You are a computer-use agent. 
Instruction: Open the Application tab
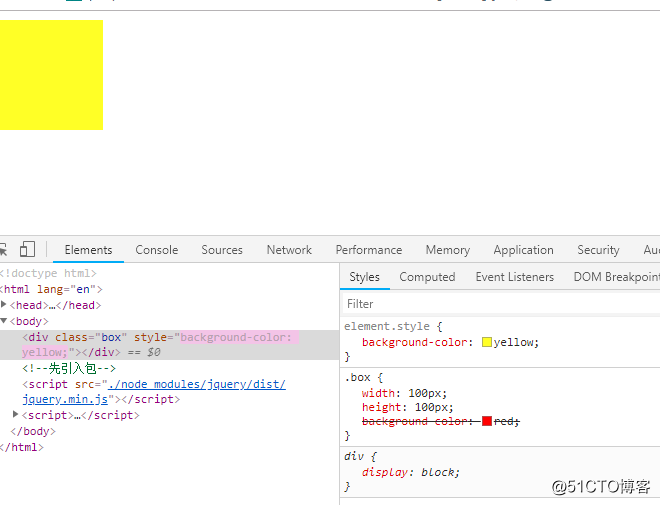pos(524,250)
